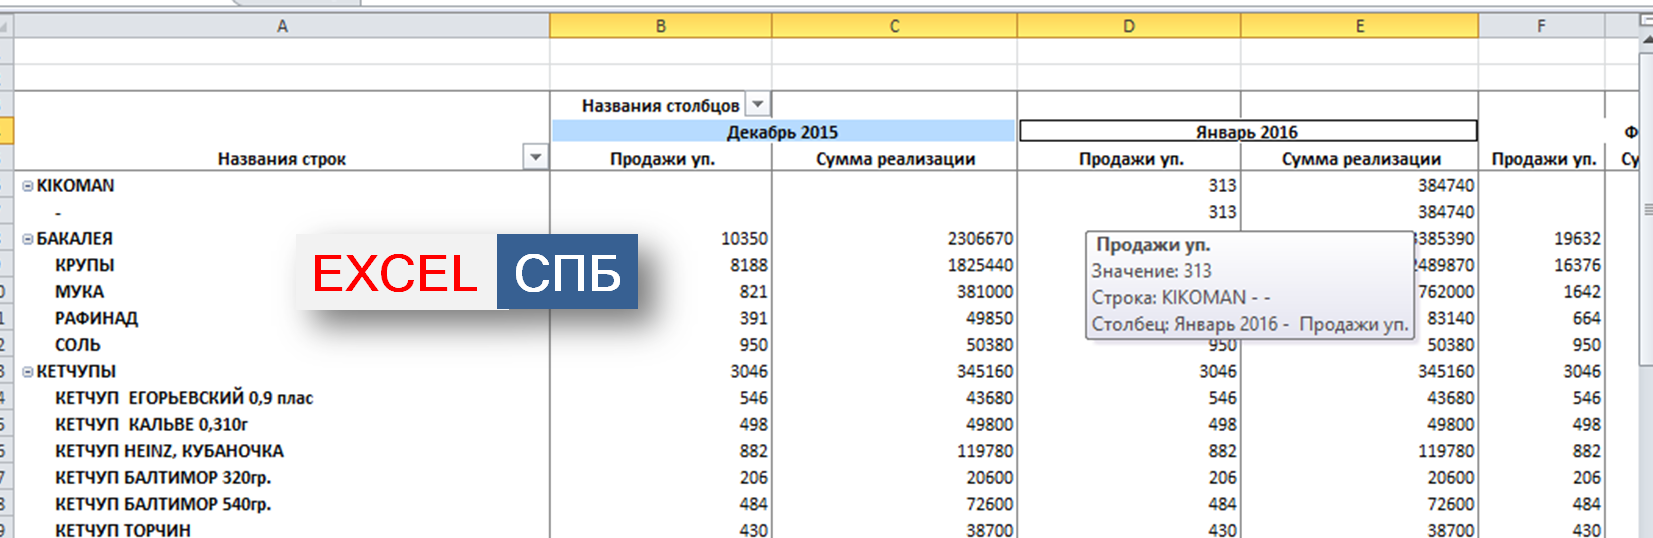Click the Сумма реализации header under Декабрь 2015

(895, 159)
